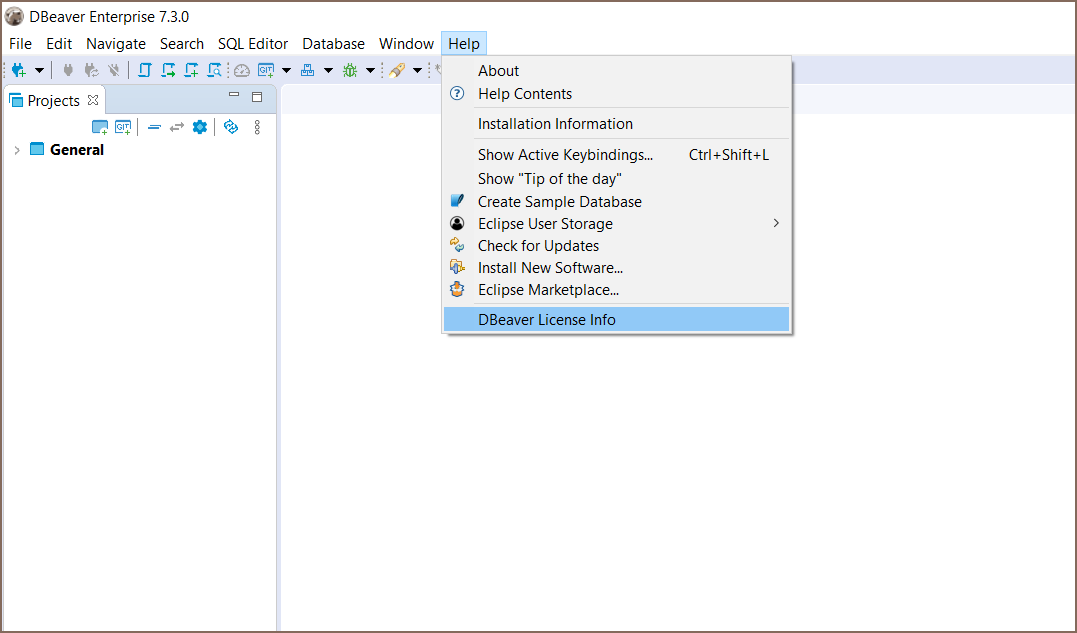Screen dimensions: 1077x633
Task: Click the script icon with green arrow
Action: point(168,70)
